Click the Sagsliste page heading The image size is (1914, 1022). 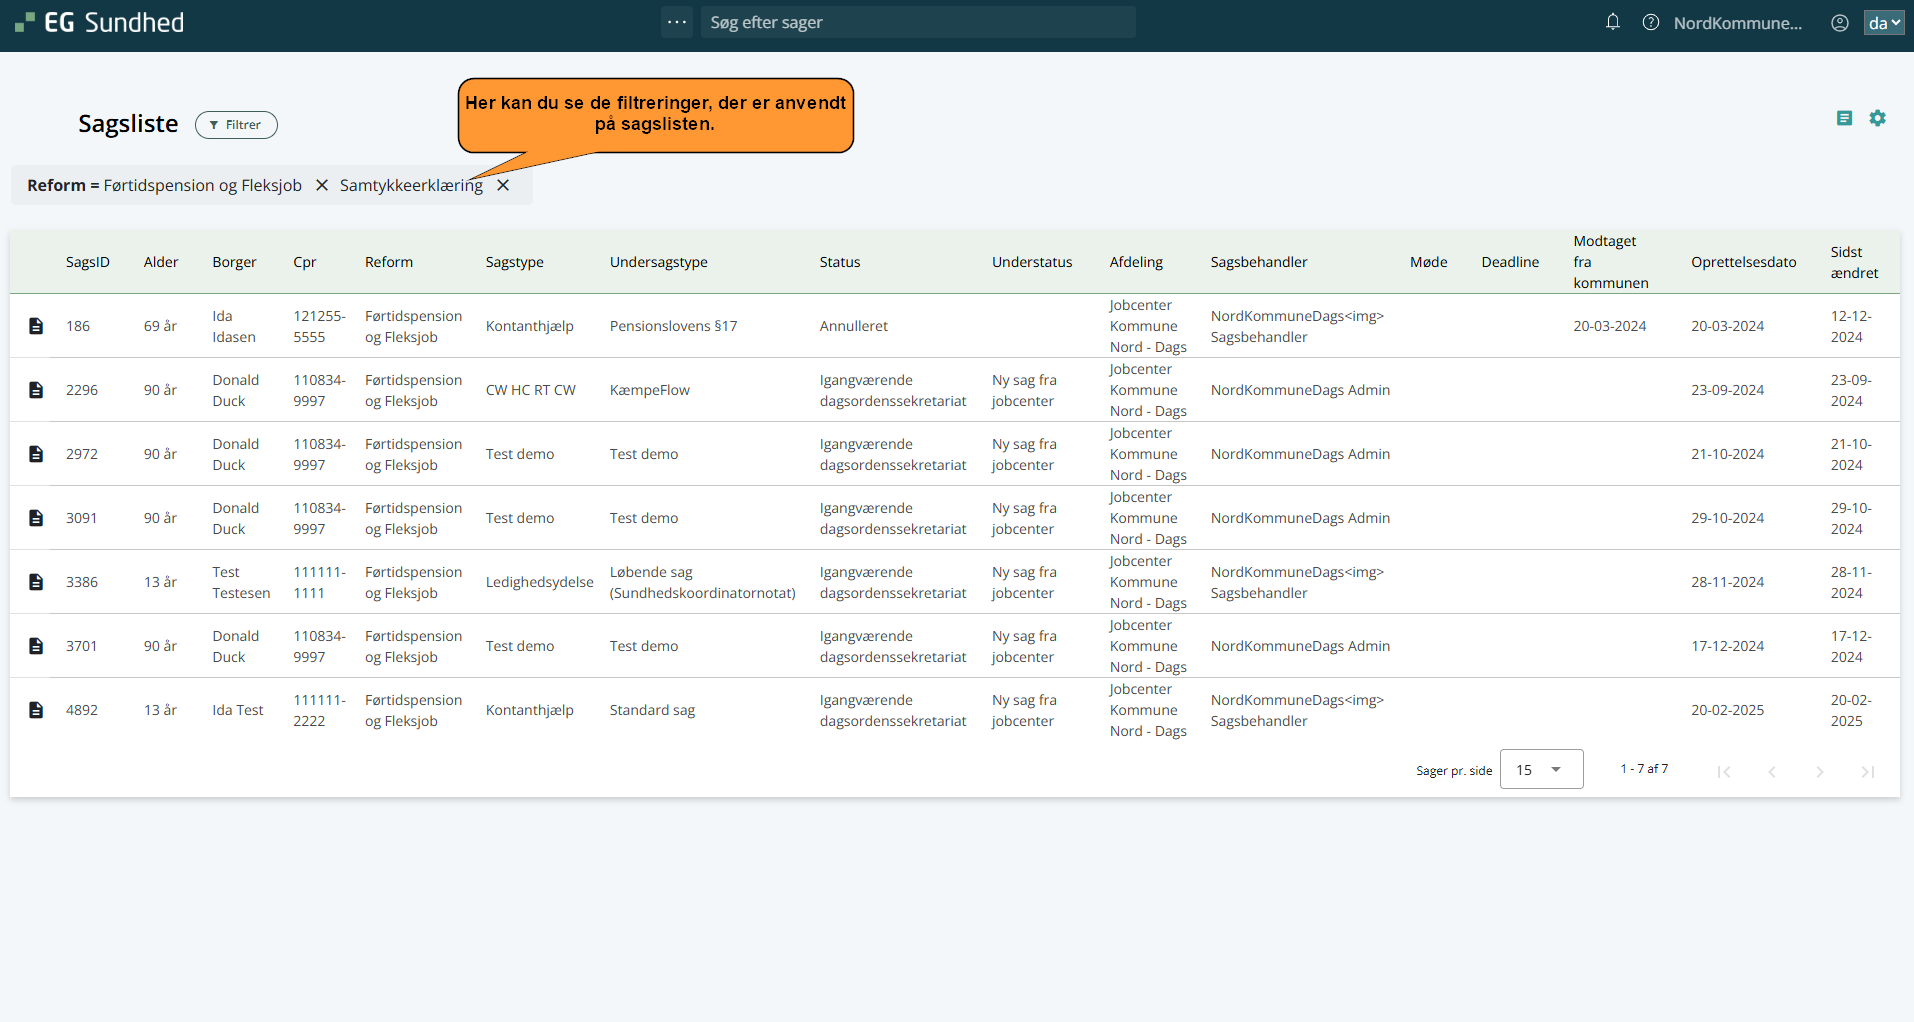128,124
